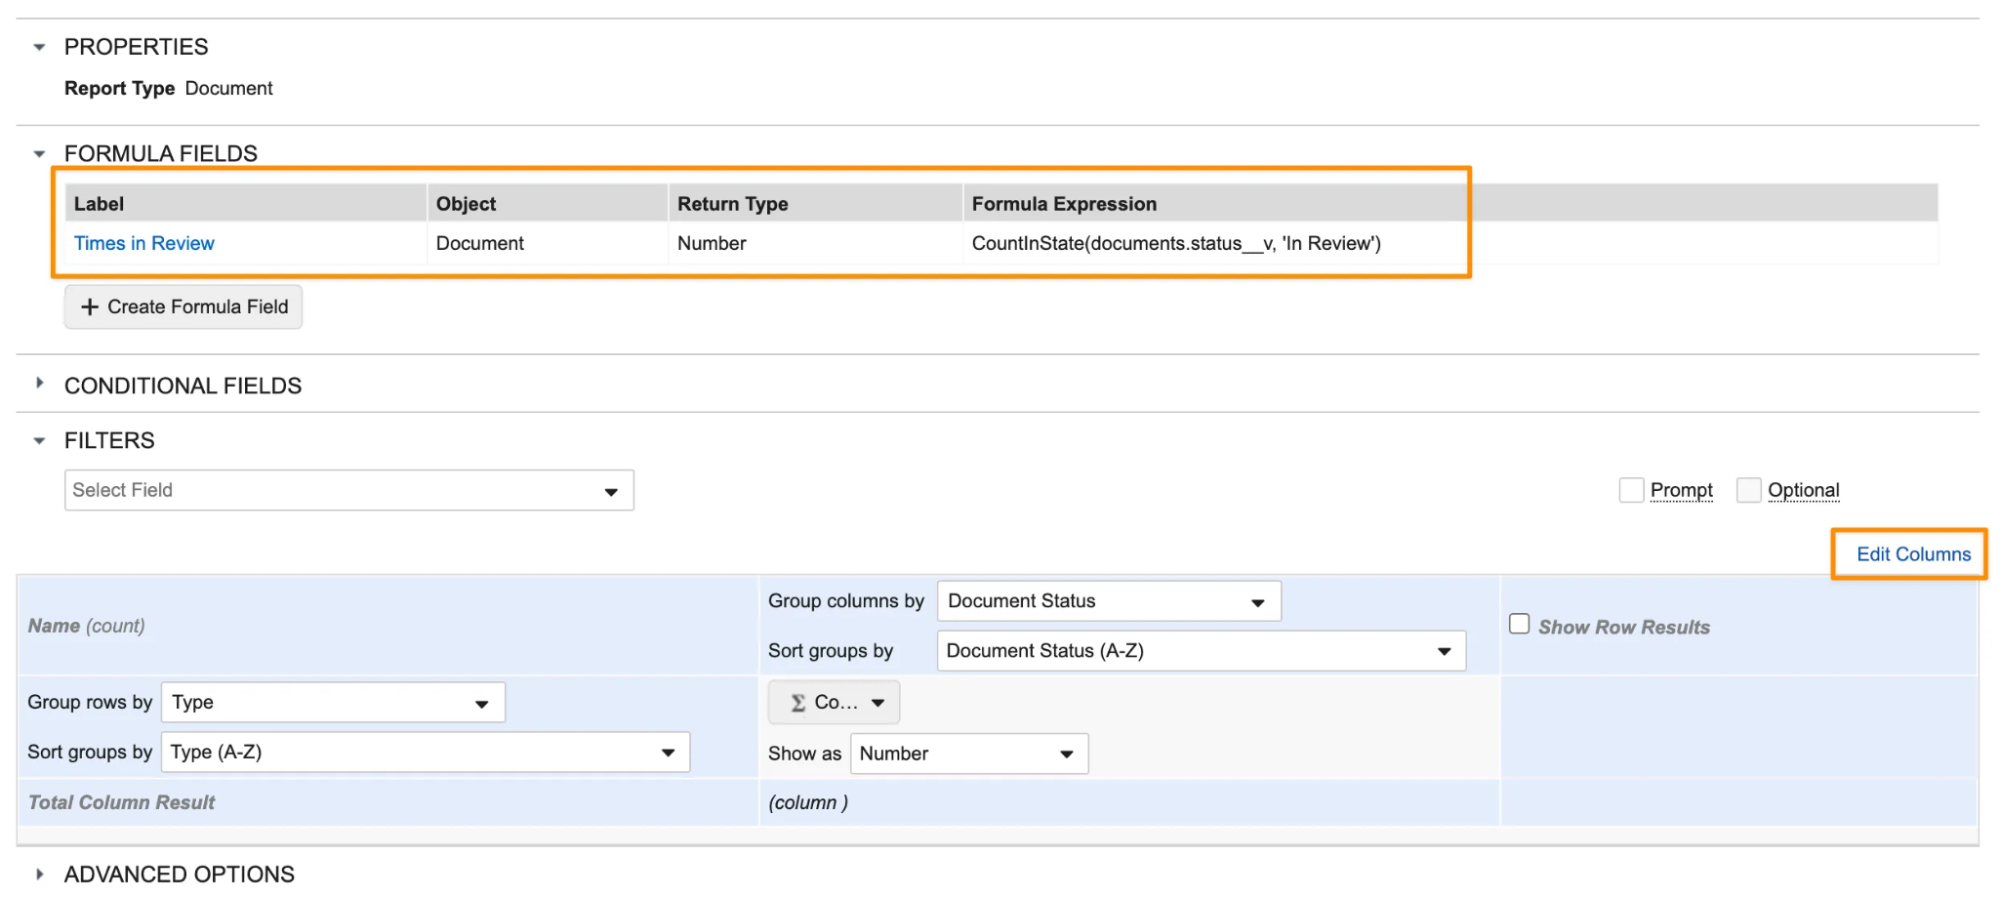The image size is (1999, 908).
Task: Open the Times in Review formula
Action: (144, 243)
